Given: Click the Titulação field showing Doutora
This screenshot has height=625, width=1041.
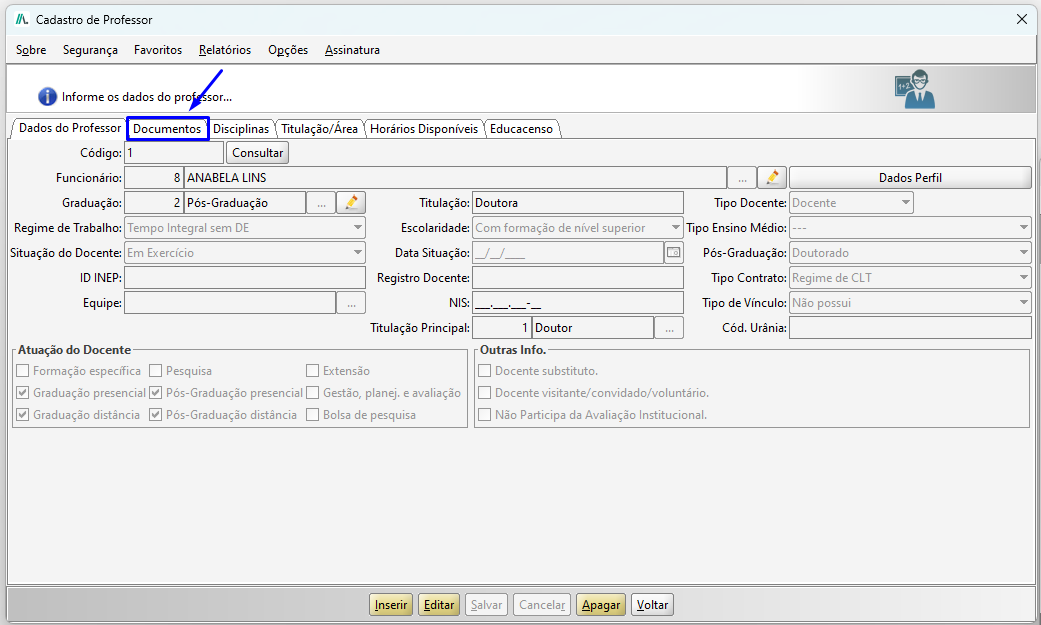Looking at the screenshot, I should pos(578,203).
